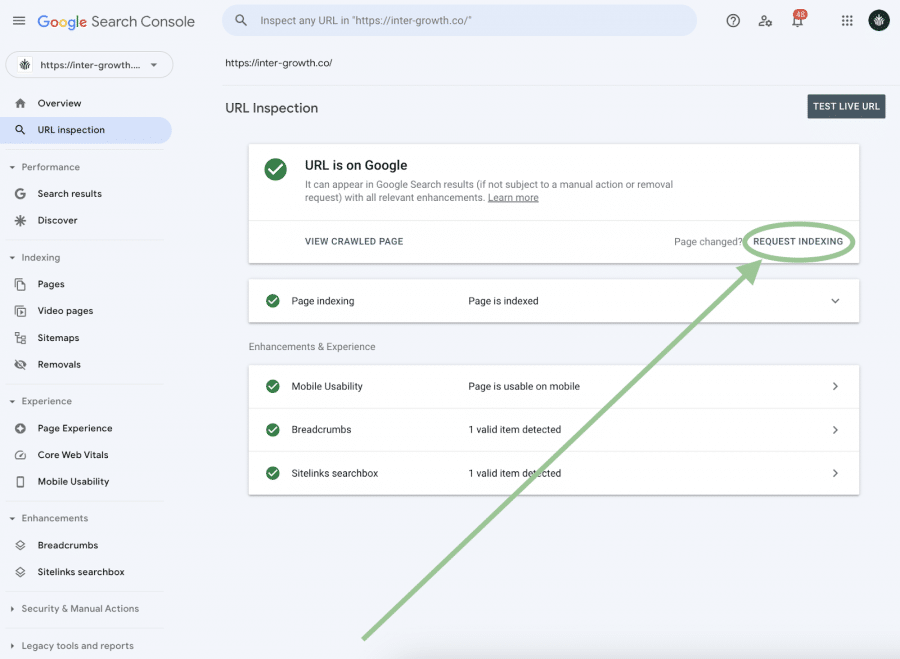Click the green check beside Page indexing

pos(273,301)
